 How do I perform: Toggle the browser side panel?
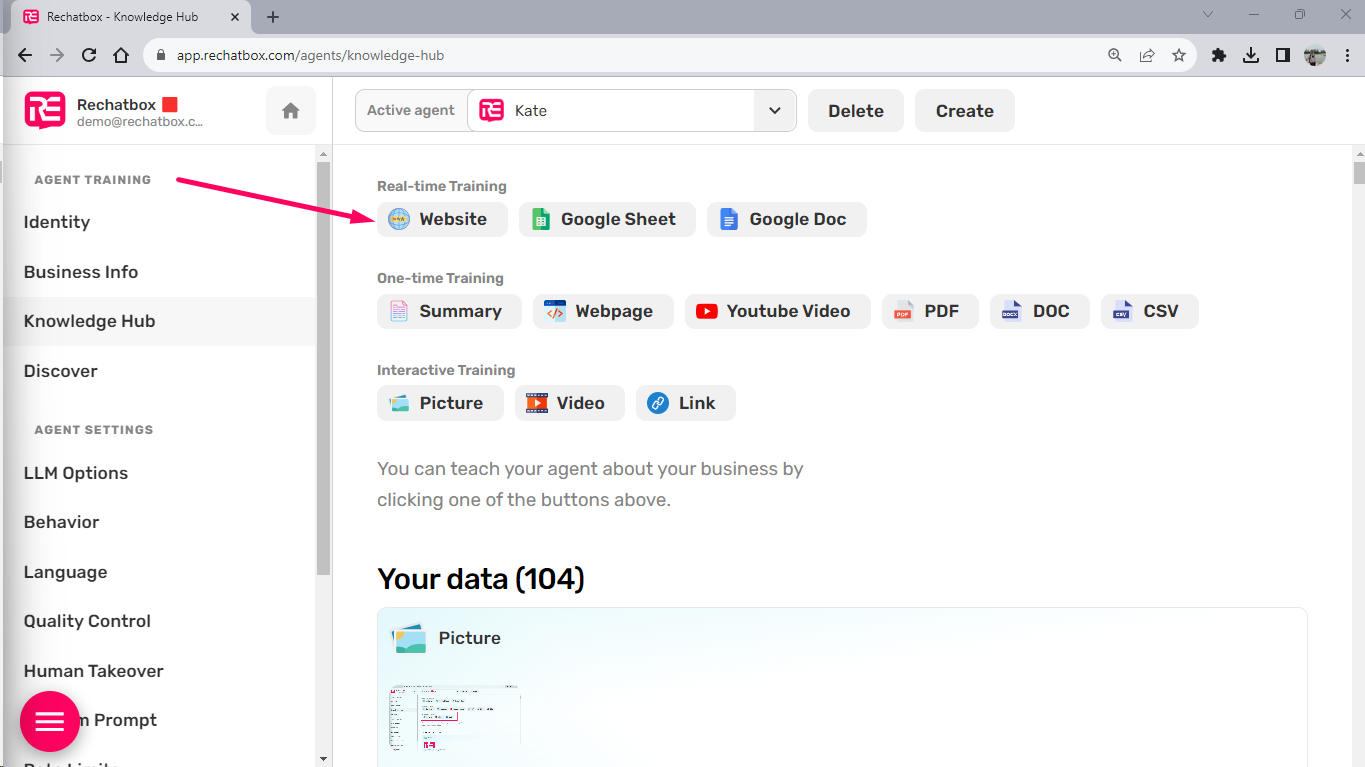click(1283, 56)
